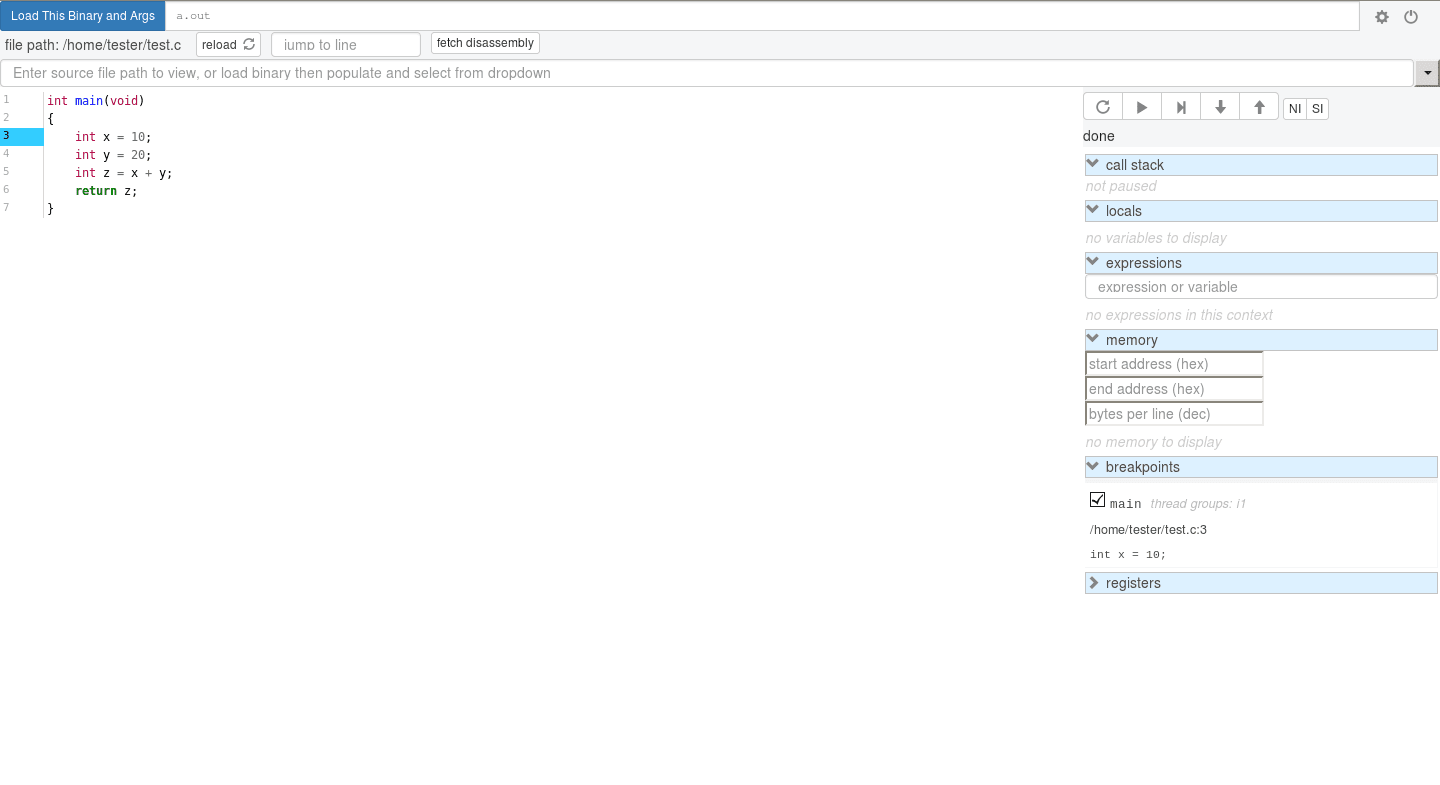Collapse the memory section

point(1261,340)
